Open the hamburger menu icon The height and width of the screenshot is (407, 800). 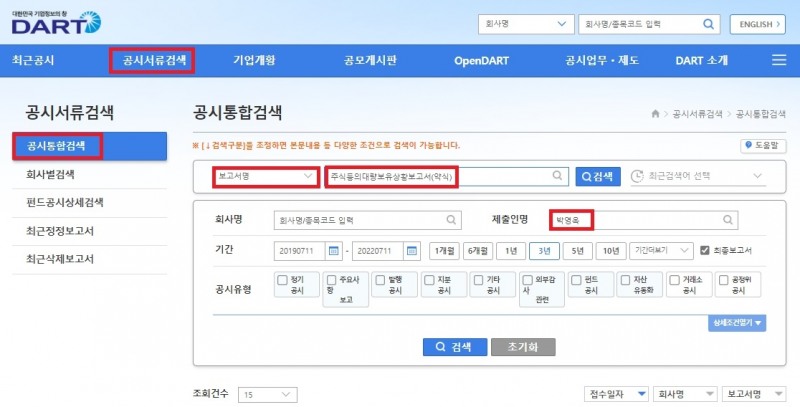(x=779, y=60)
